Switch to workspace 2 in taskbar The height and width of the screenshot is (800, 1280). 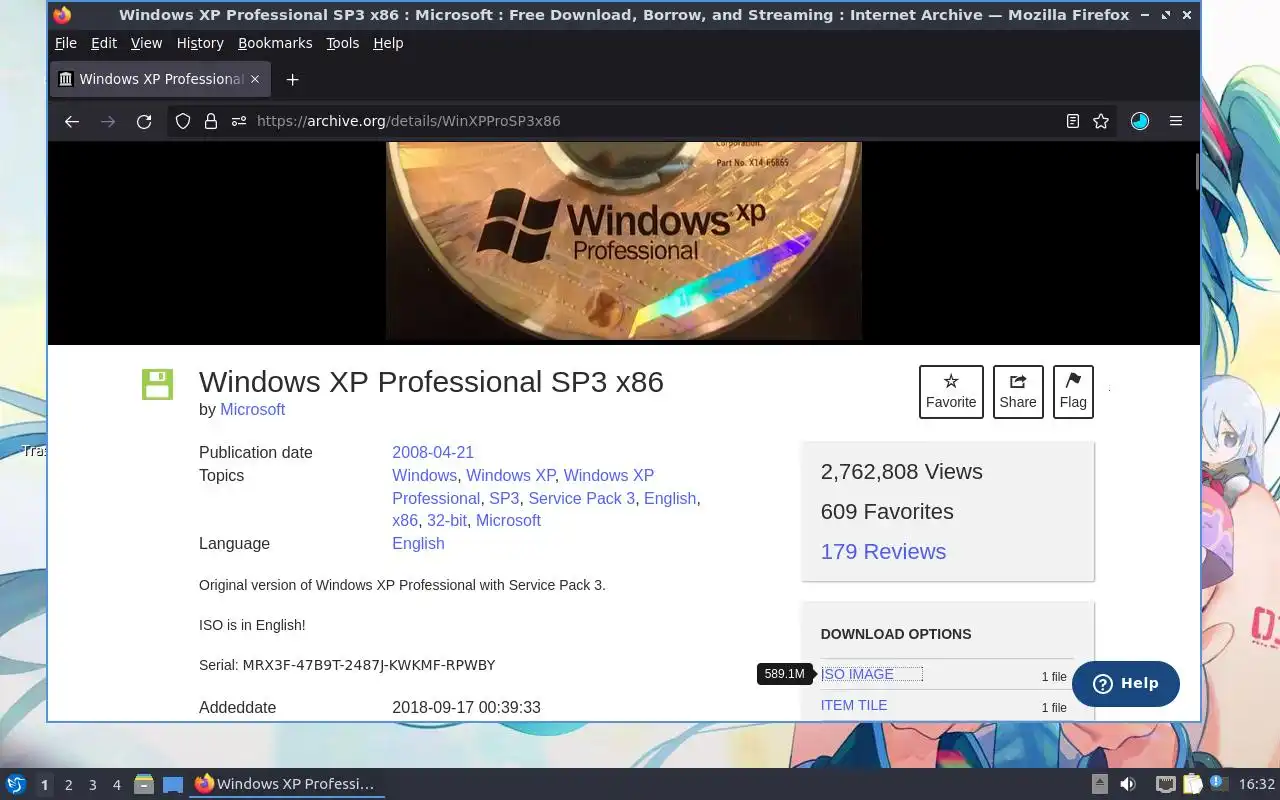(68, 785)
